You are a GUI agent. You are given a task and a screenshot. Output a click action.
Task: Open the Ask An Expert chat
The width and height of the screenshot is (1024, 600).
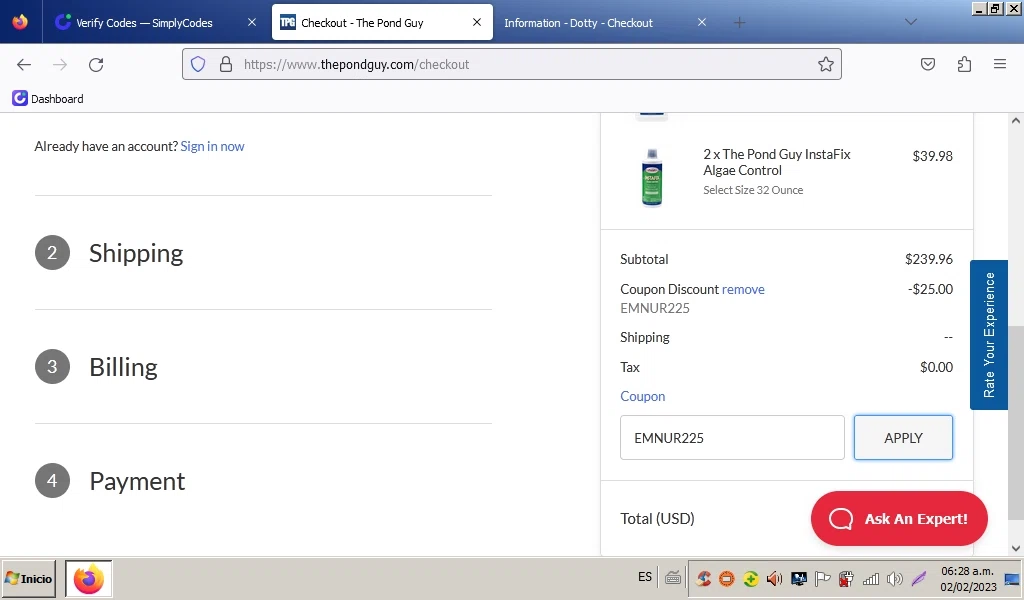[899, 518]
